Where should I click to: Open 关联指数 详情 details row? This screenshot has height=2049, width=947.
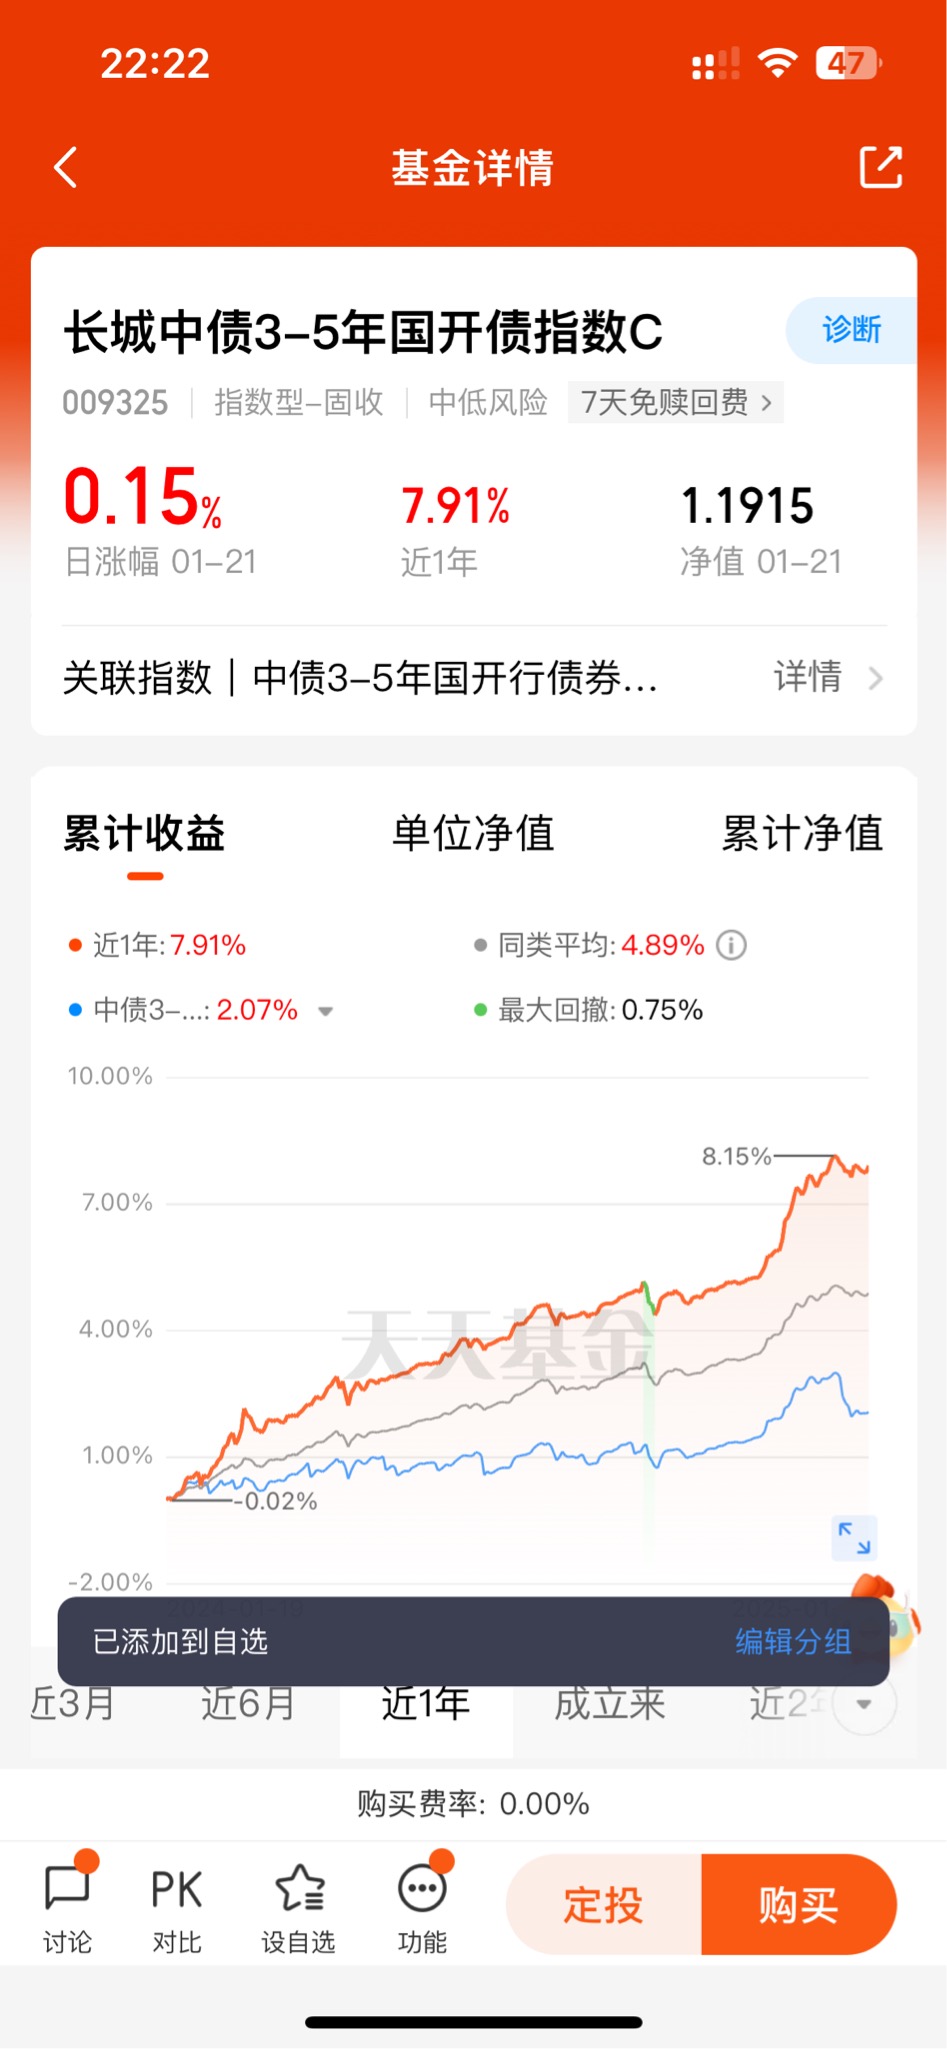point(474,678)
